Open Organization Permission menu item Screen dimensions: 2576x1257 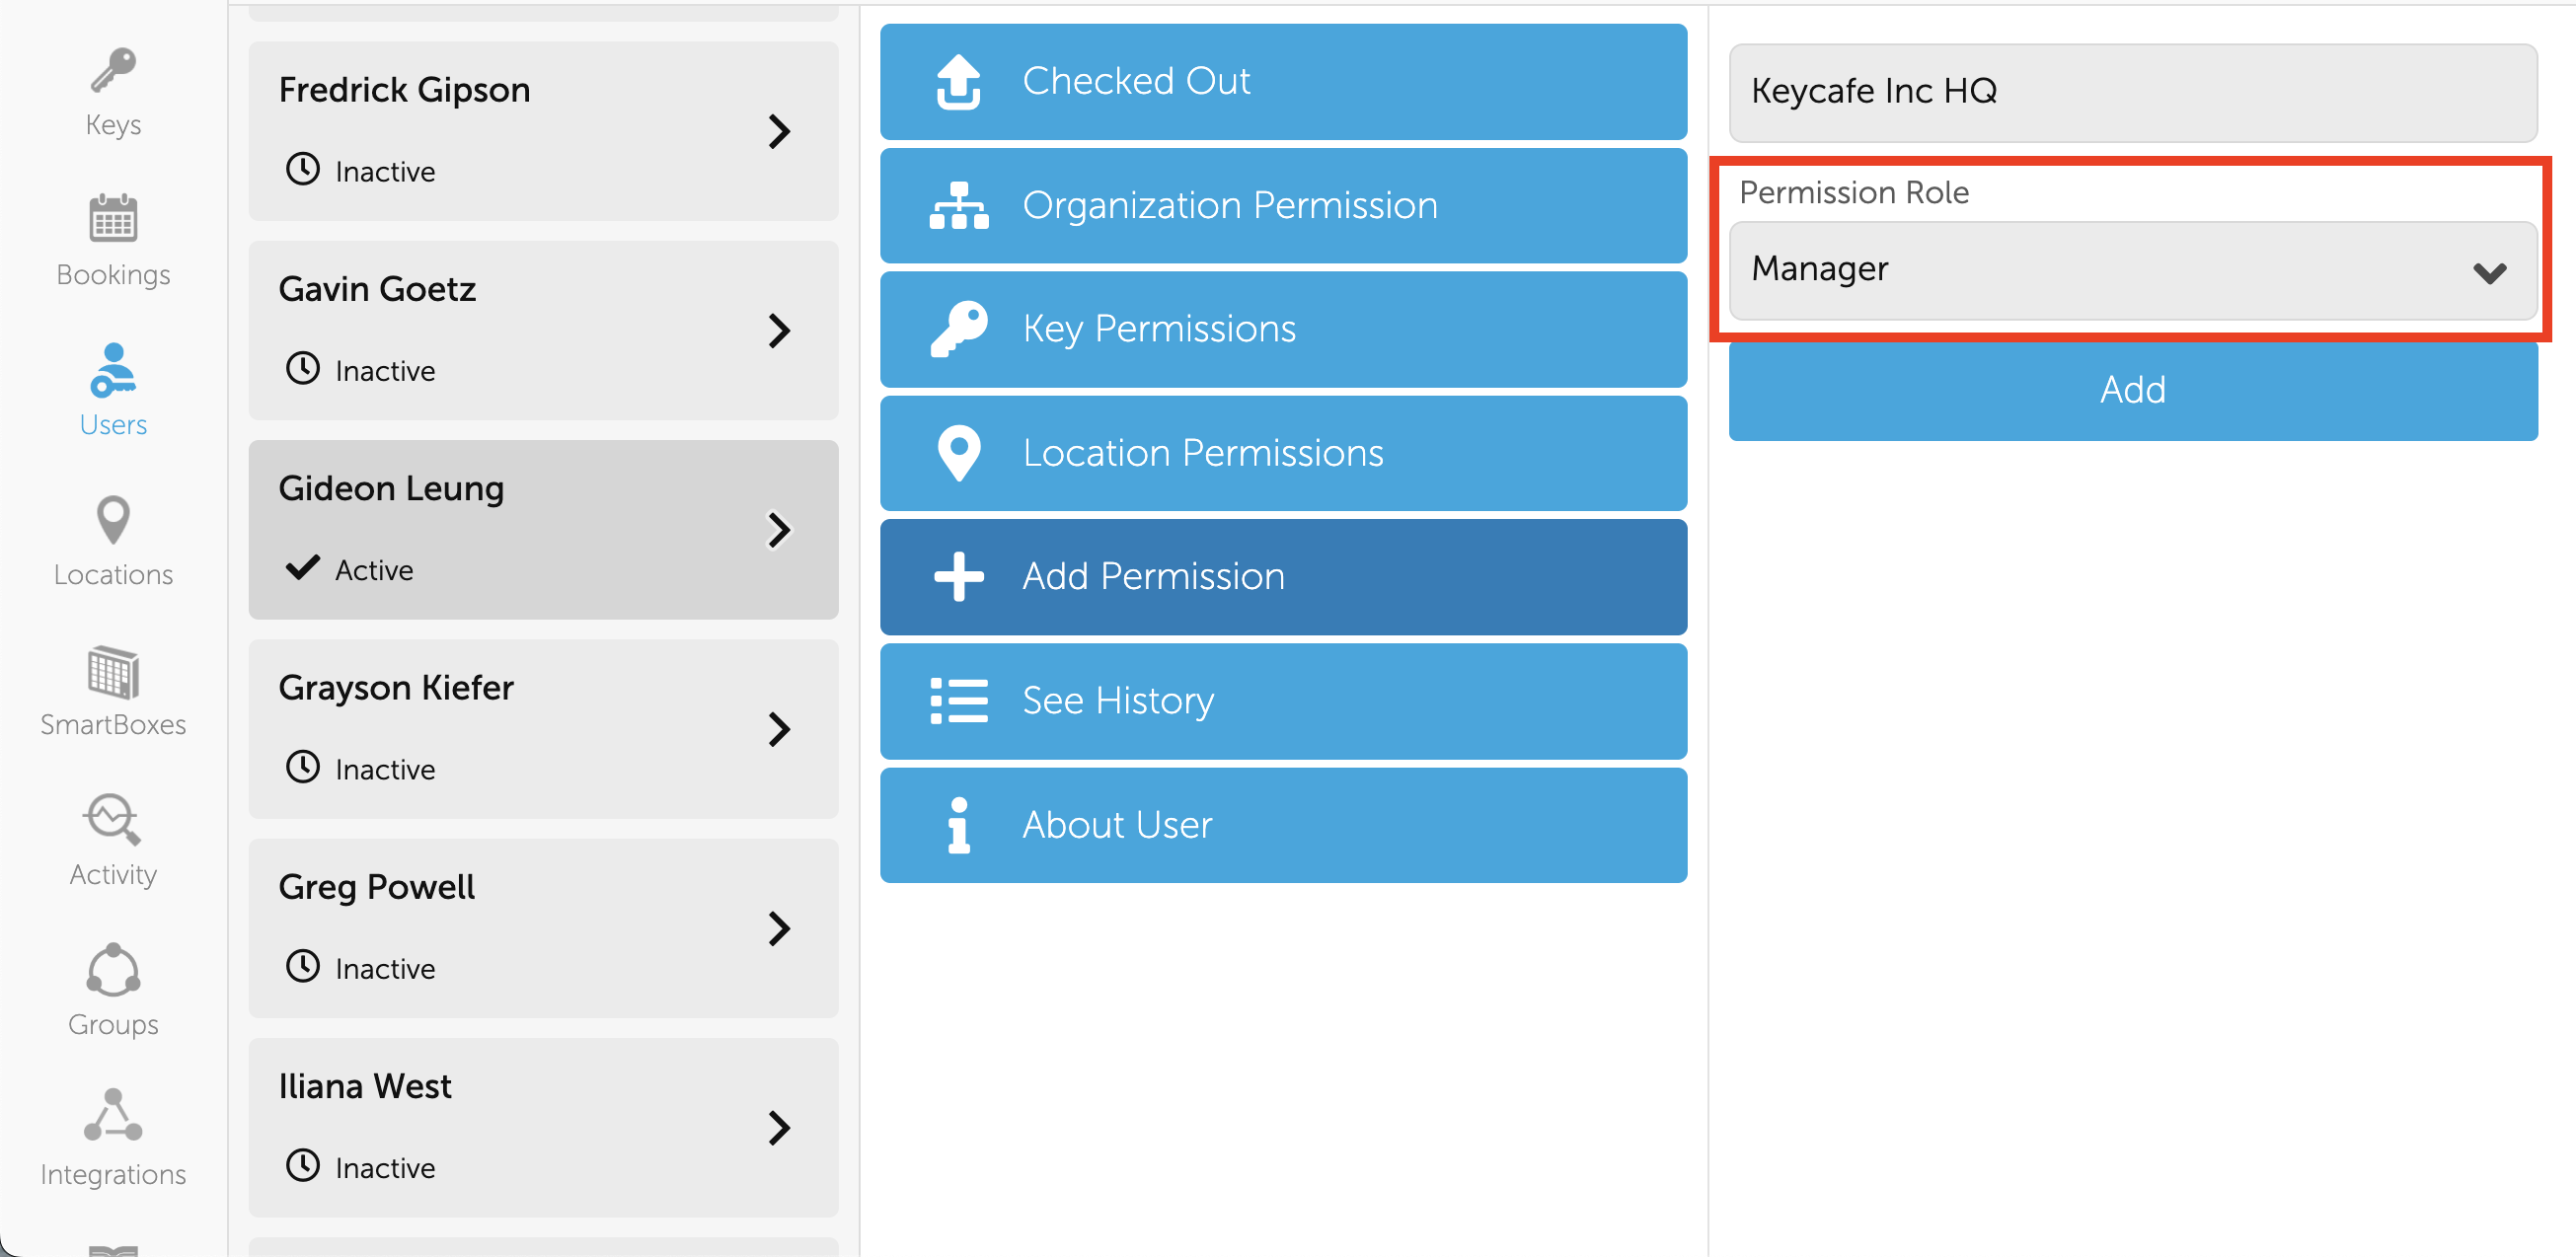tap(1283, 205)
